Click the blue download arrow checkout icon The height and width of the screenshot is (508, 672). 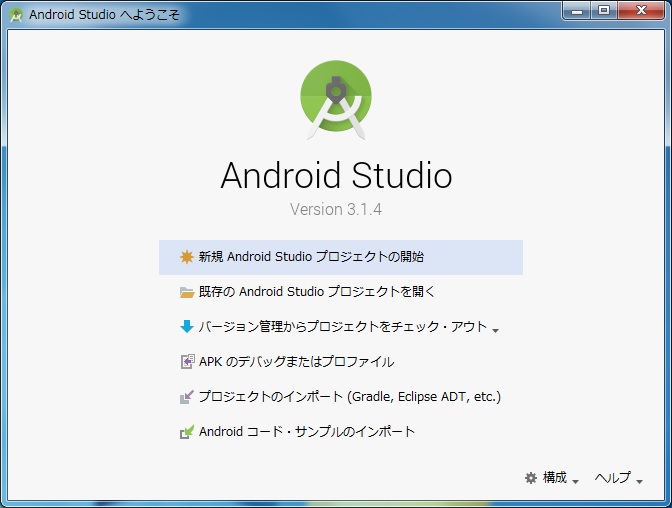pyautogui.click(x=187, y=326)
